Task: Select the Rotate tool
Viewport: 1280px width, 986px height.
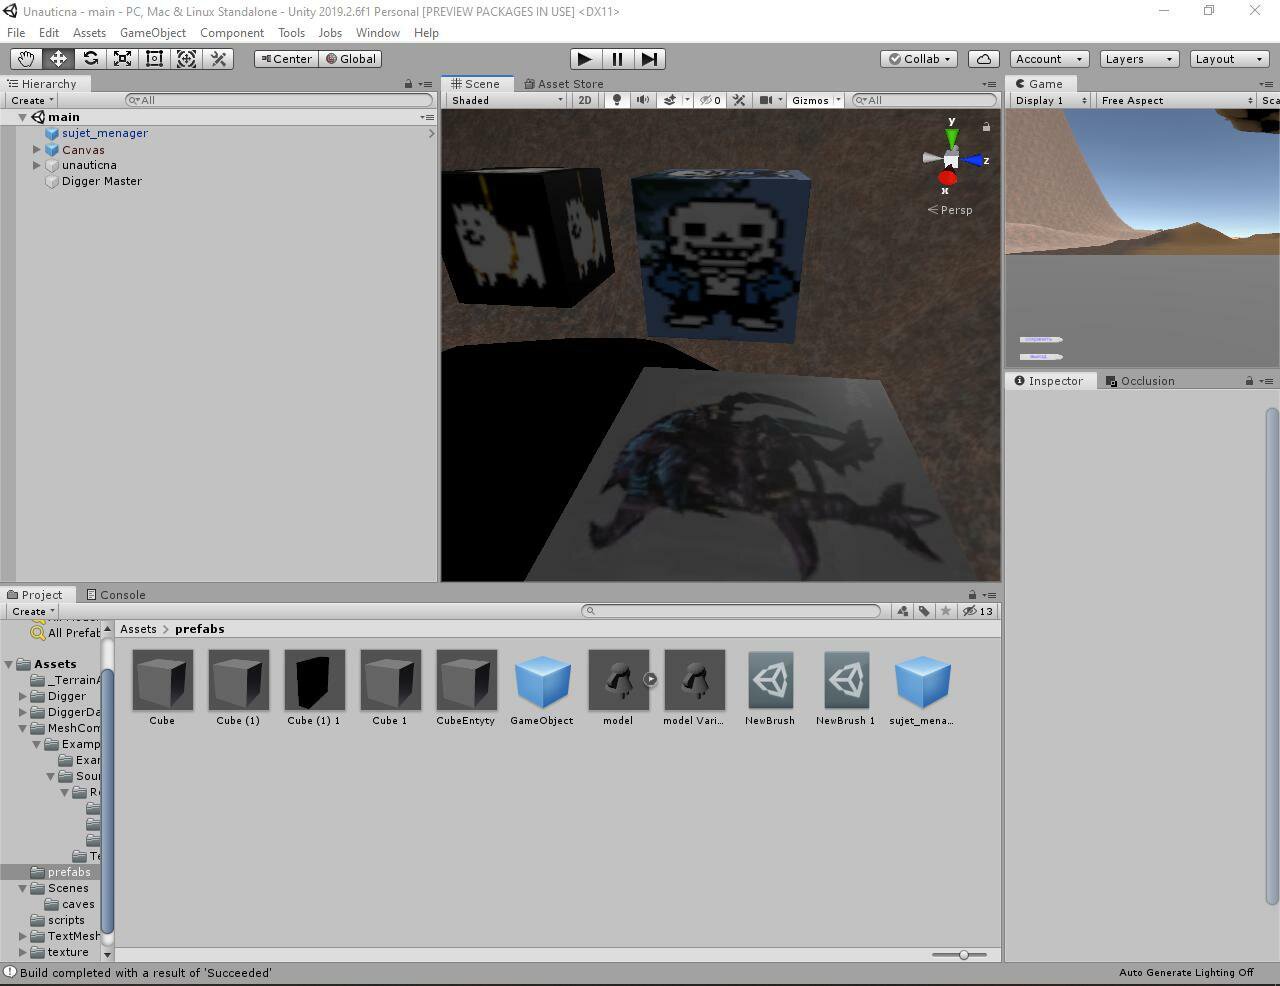Action: (90, 59)
